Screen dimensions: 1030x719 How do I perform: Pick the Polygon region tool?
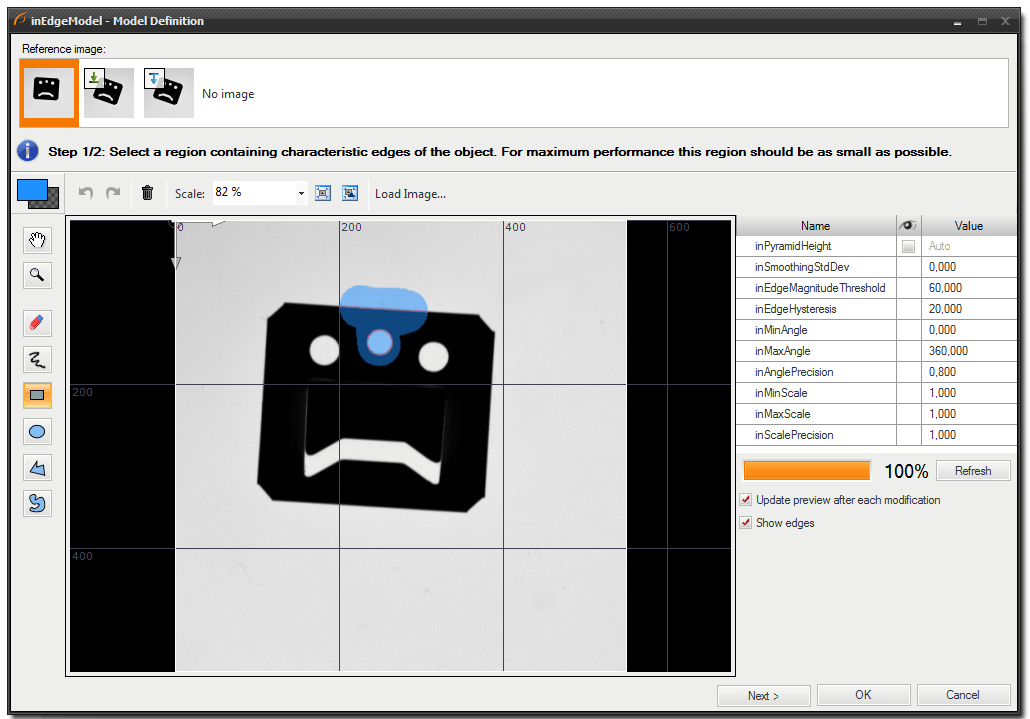(37, 467)
